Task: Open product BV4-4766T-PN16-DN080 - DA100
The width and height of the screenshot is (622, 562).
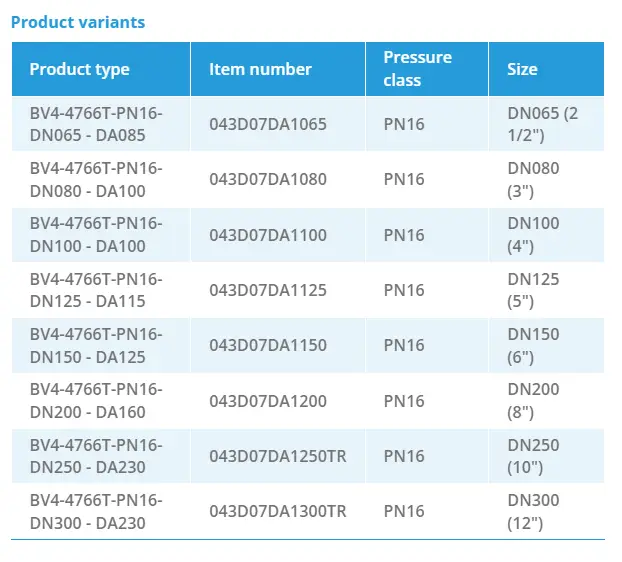Action: 96,179
